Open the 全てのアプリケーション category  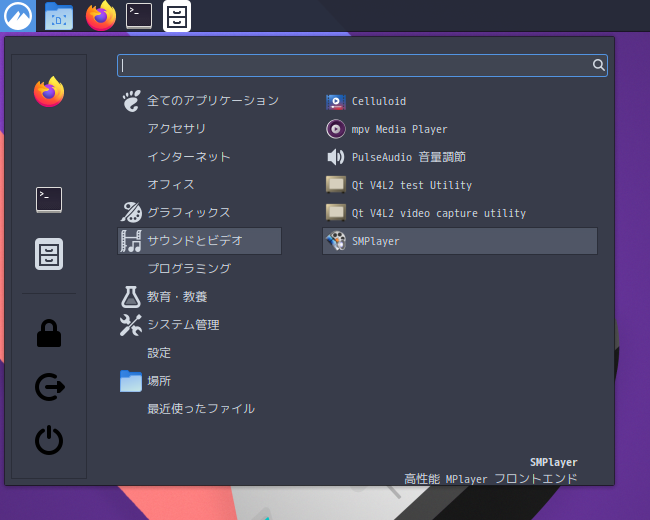(x=213, y=101)
